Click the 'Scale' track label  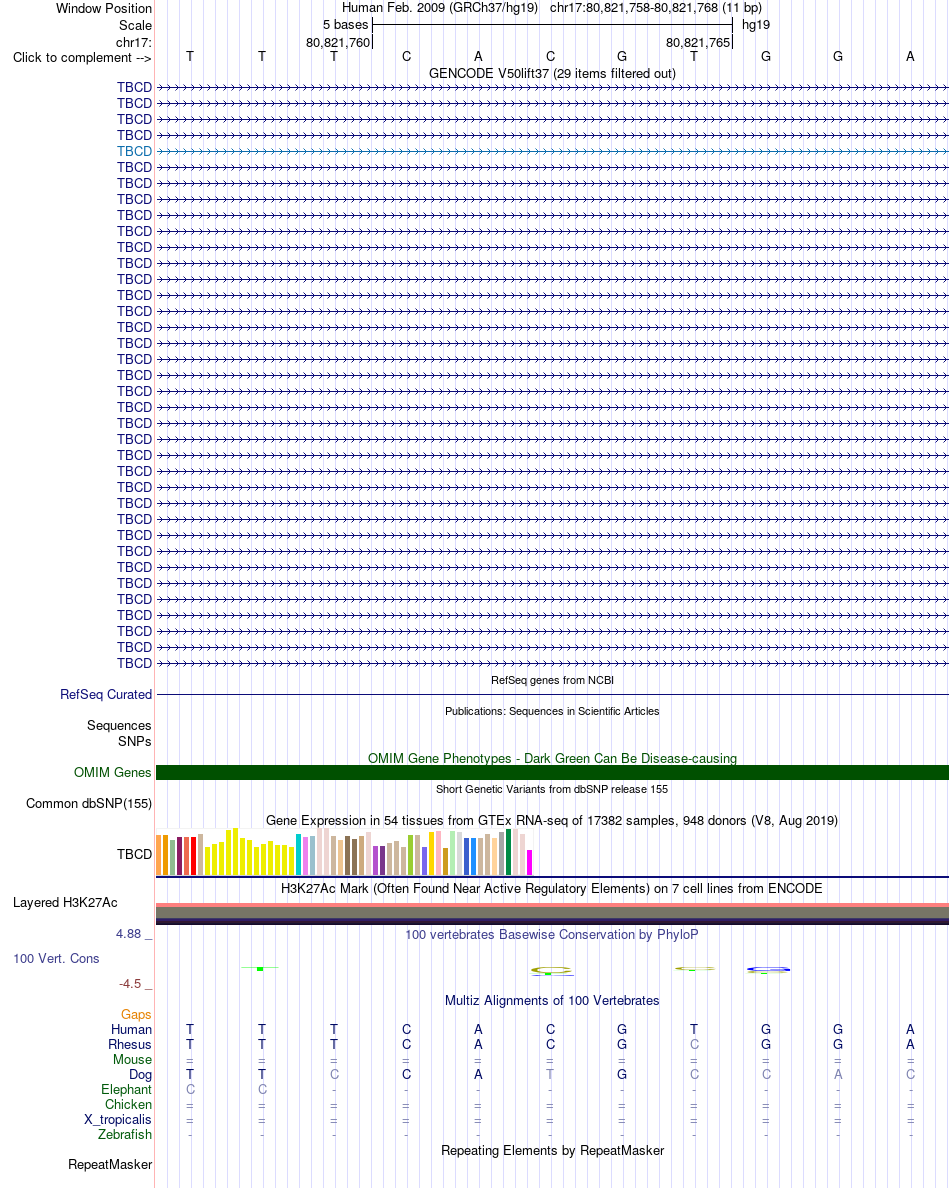[x=135, y=25]
